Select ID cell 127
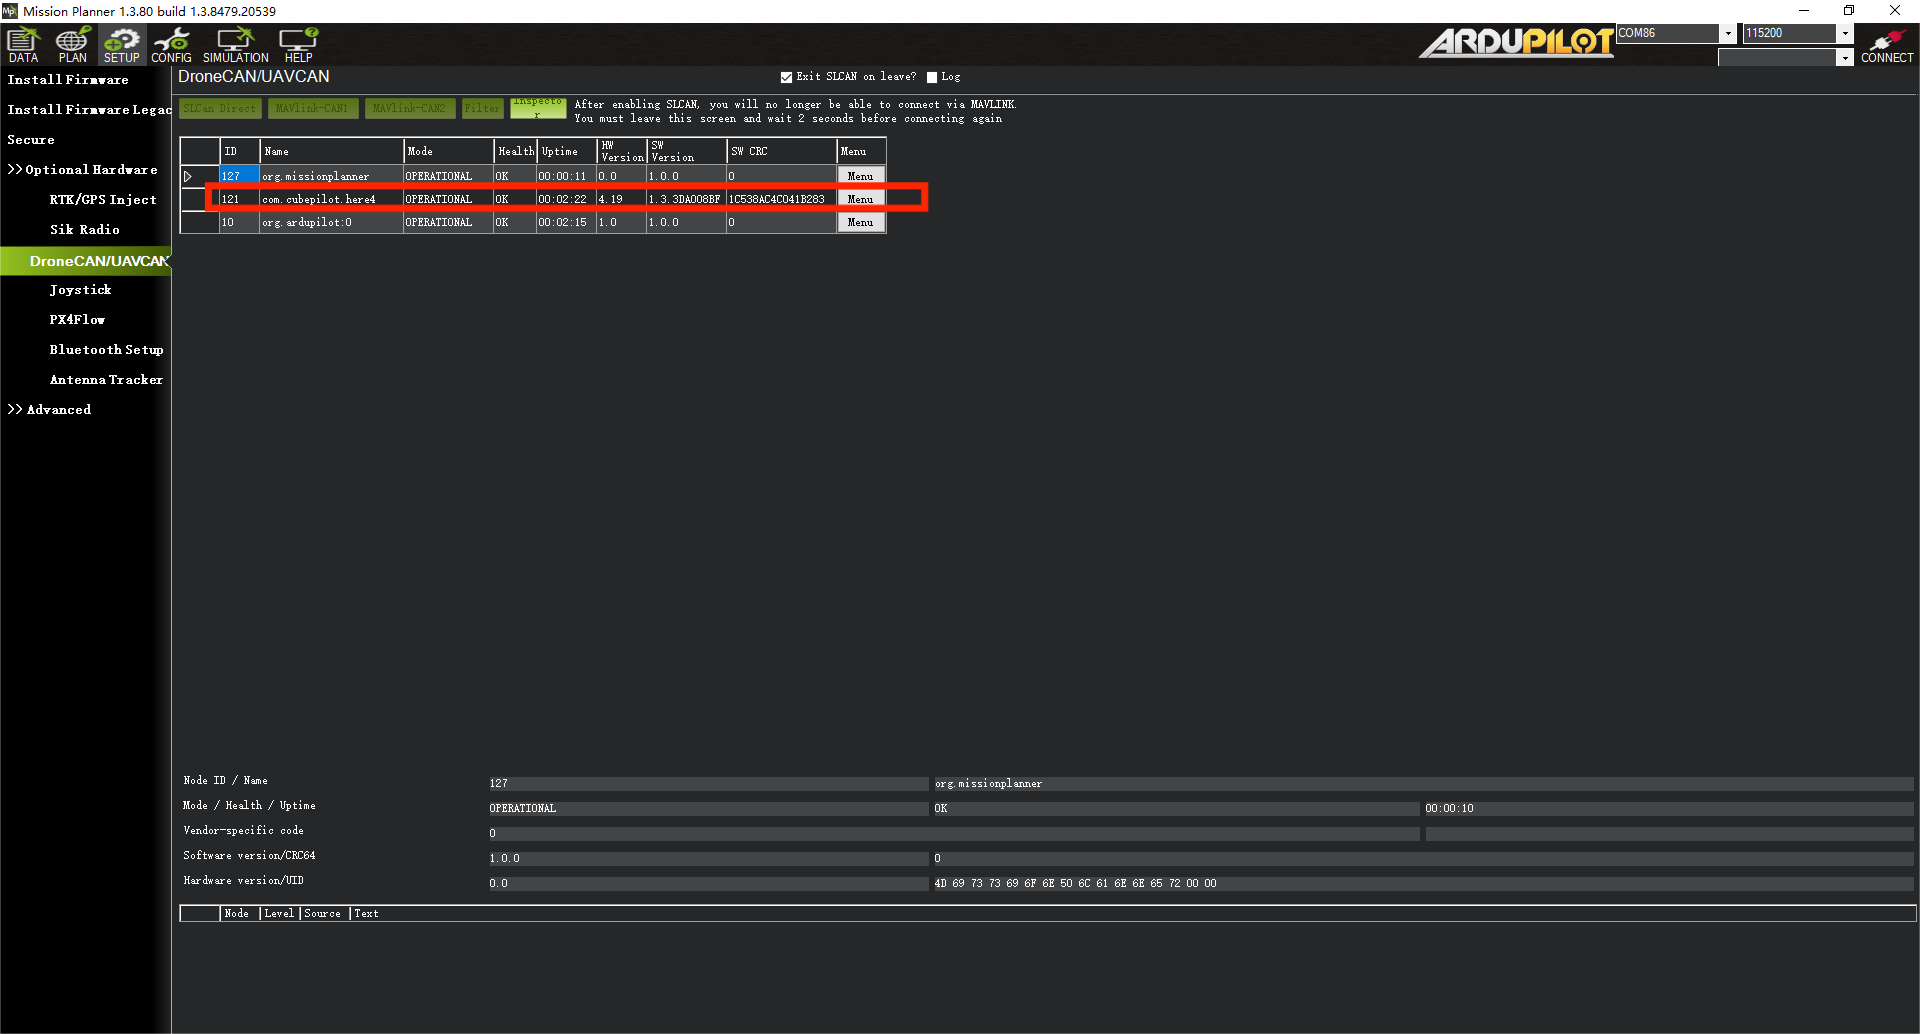Image resolution: width=1920 pixels, height=1034 pixels. pyautogui.click(x=240, y=176)
